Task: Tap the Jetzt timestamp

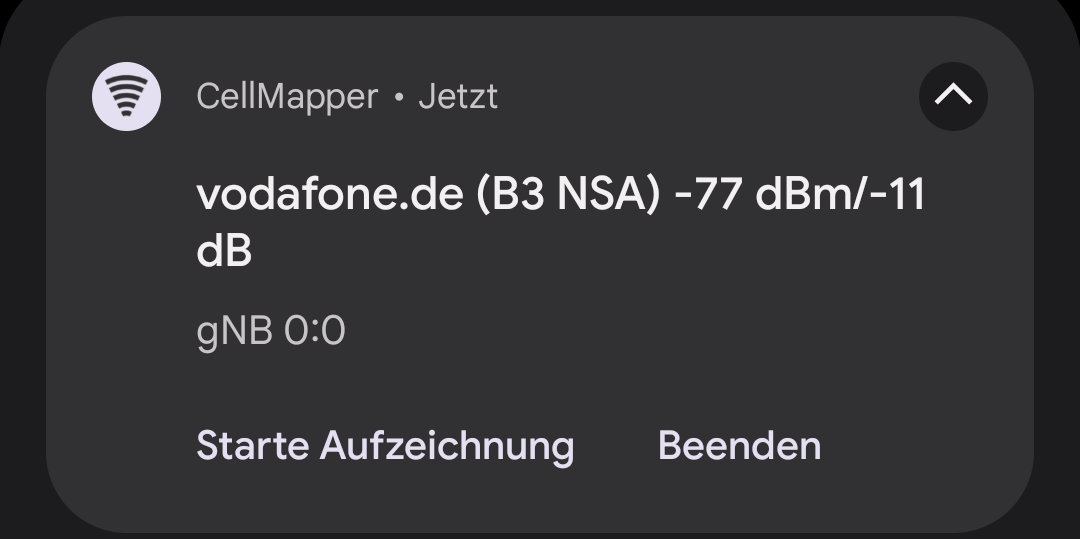Action: tap(458, 97)
